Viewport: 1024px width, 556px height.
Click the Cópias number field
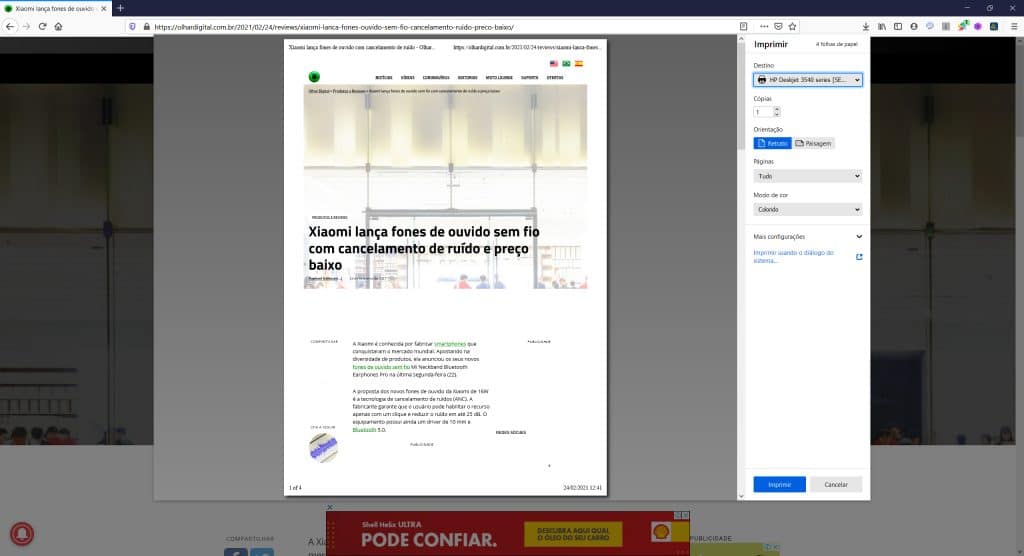point(763,112)
